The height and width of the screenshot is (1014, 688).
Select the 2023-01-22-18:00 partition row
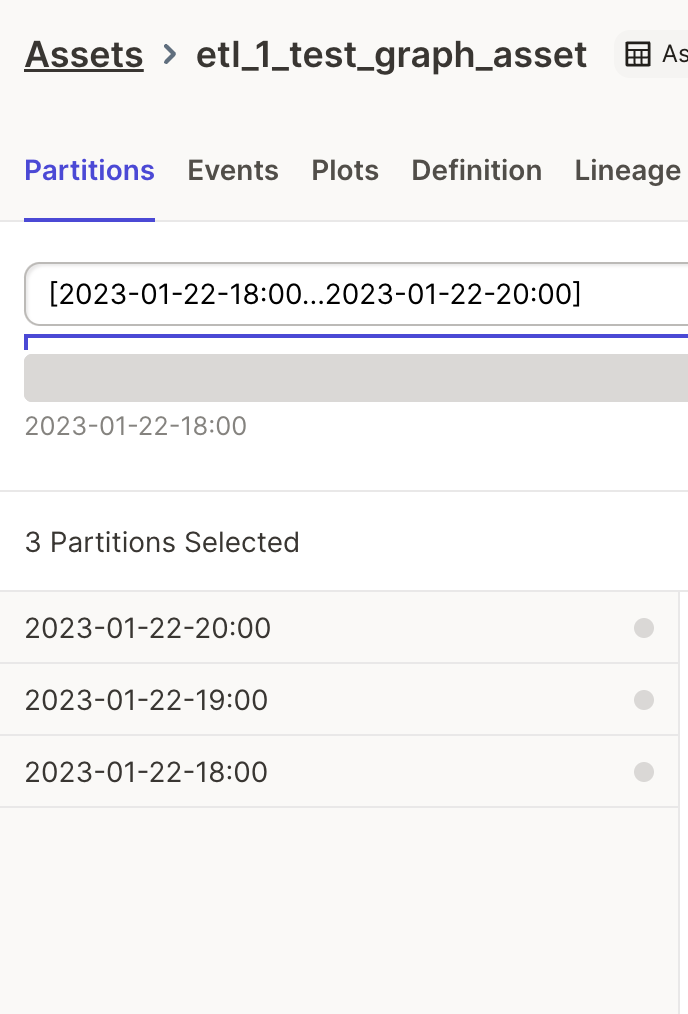pos(300,771)
